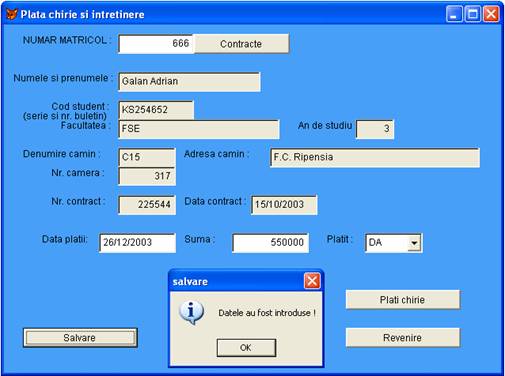Focus the NUMAR MATRICOL field with 666

pos(156,44)
